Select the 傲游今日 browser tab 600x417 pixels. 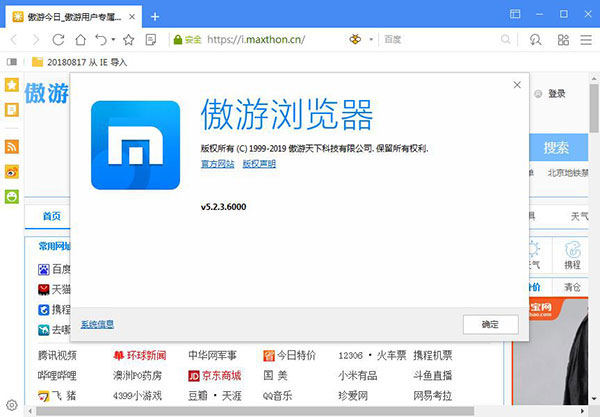tap(75, 17)
